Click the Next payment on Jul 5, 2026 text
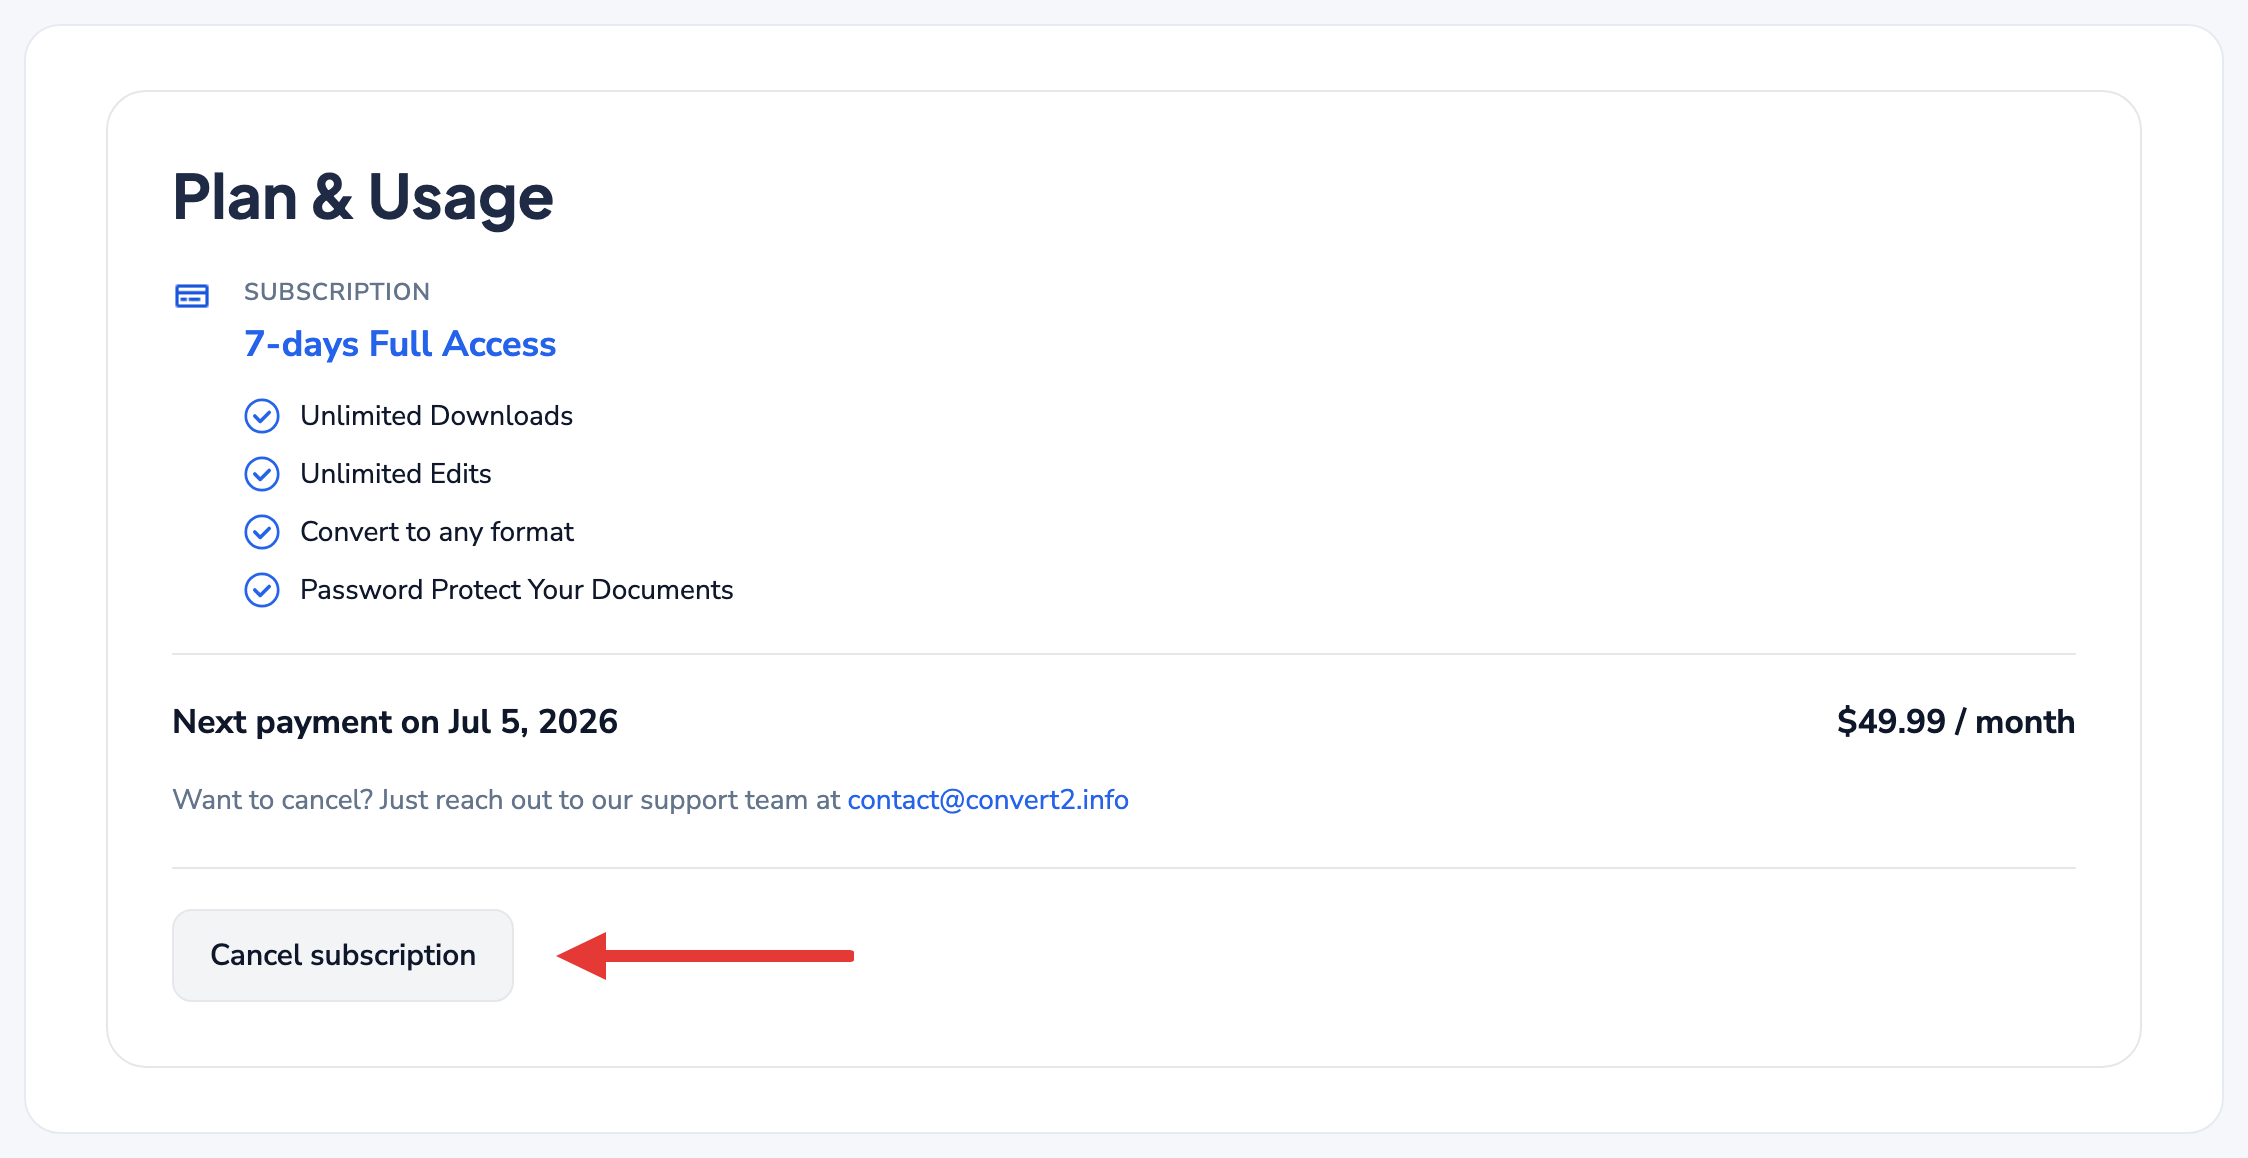 point(395,722)
